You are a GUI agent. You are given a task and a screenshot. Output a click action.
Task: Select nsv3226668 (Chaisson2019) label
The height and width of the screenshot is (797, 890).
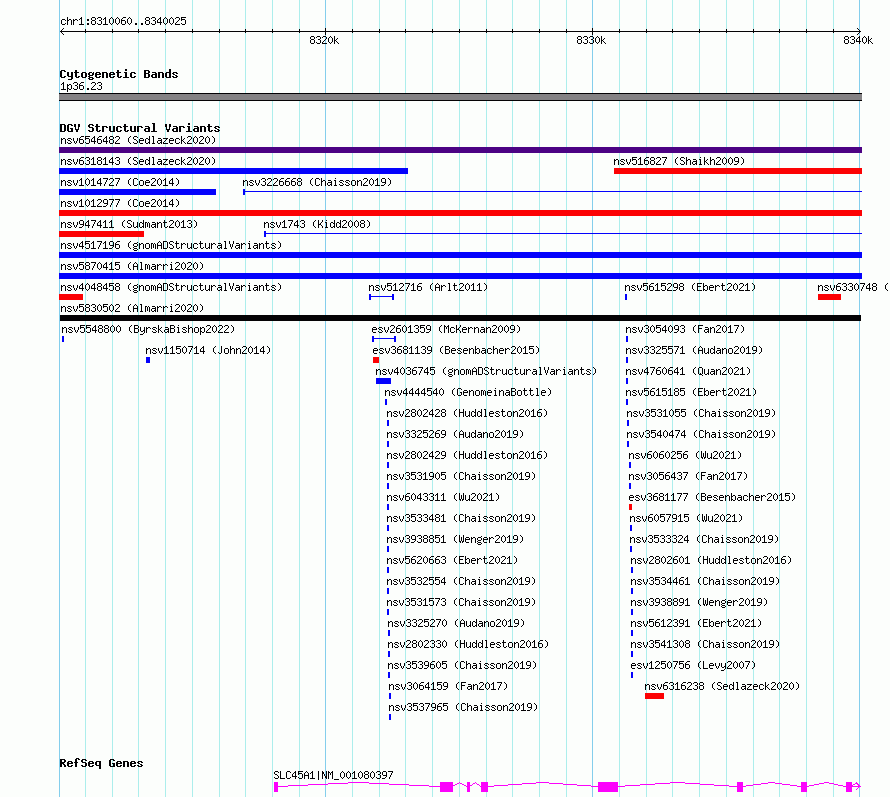[317, 182]
